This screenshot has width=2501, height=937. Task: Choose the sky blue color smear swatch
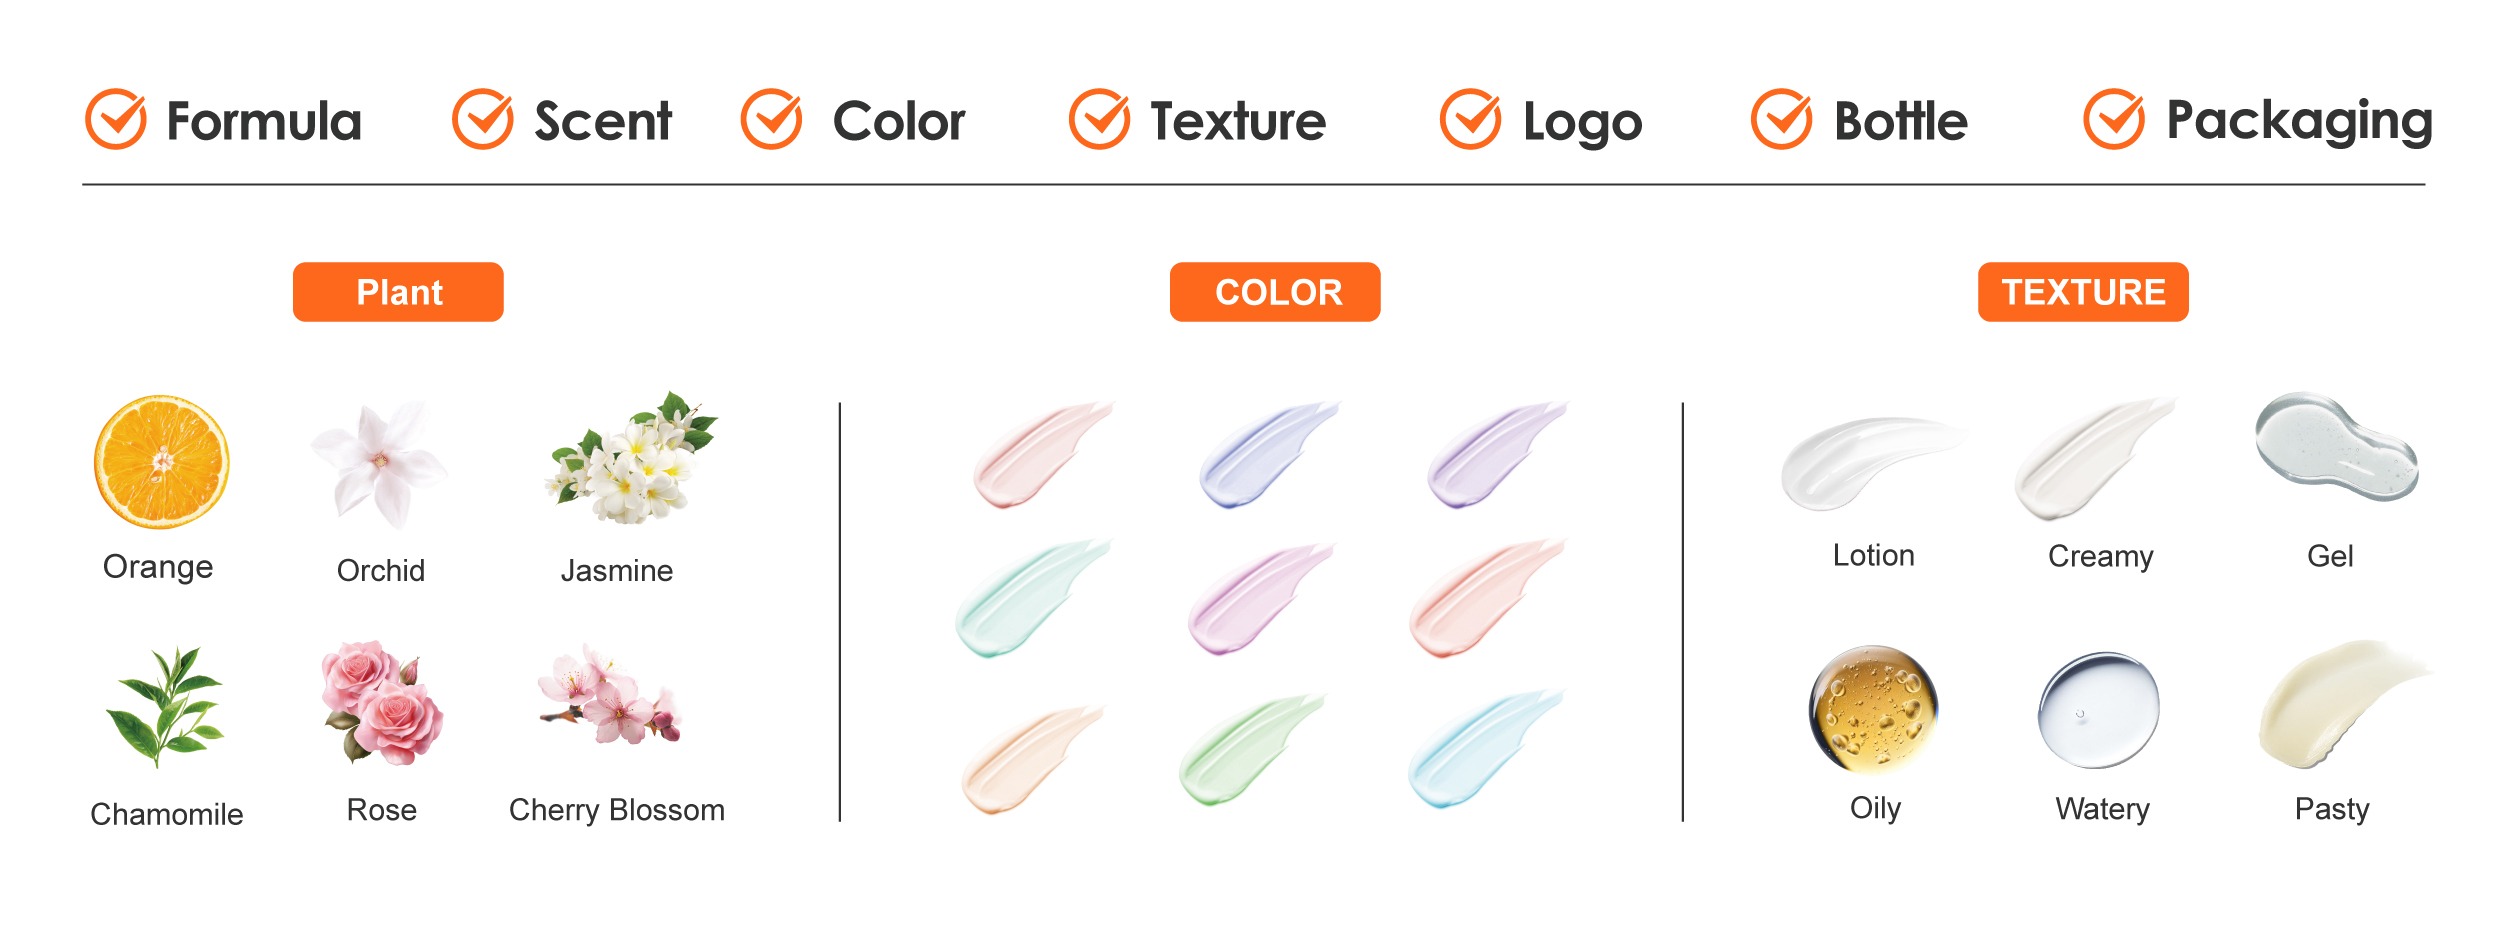click(x=1486, y=748)
